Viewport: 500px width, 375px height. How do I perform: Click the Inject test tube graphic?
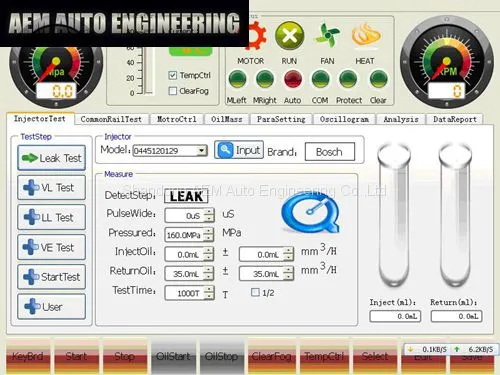[x=394, y=215]
